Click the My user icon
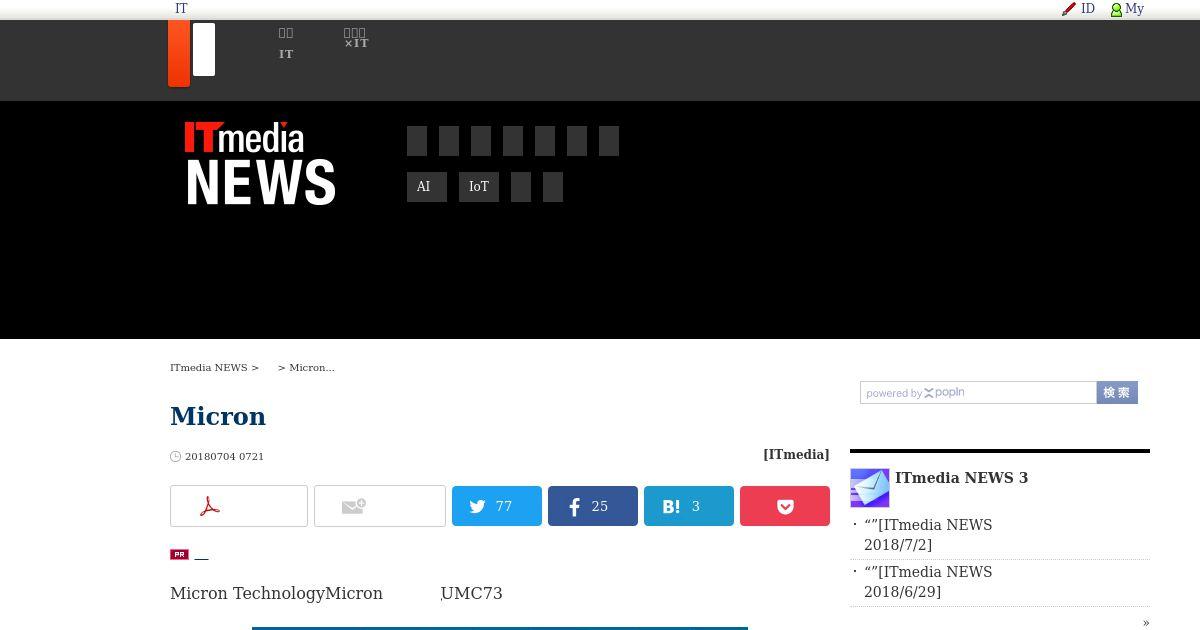Screen dimensions: 1200x630 (1116, 9)
